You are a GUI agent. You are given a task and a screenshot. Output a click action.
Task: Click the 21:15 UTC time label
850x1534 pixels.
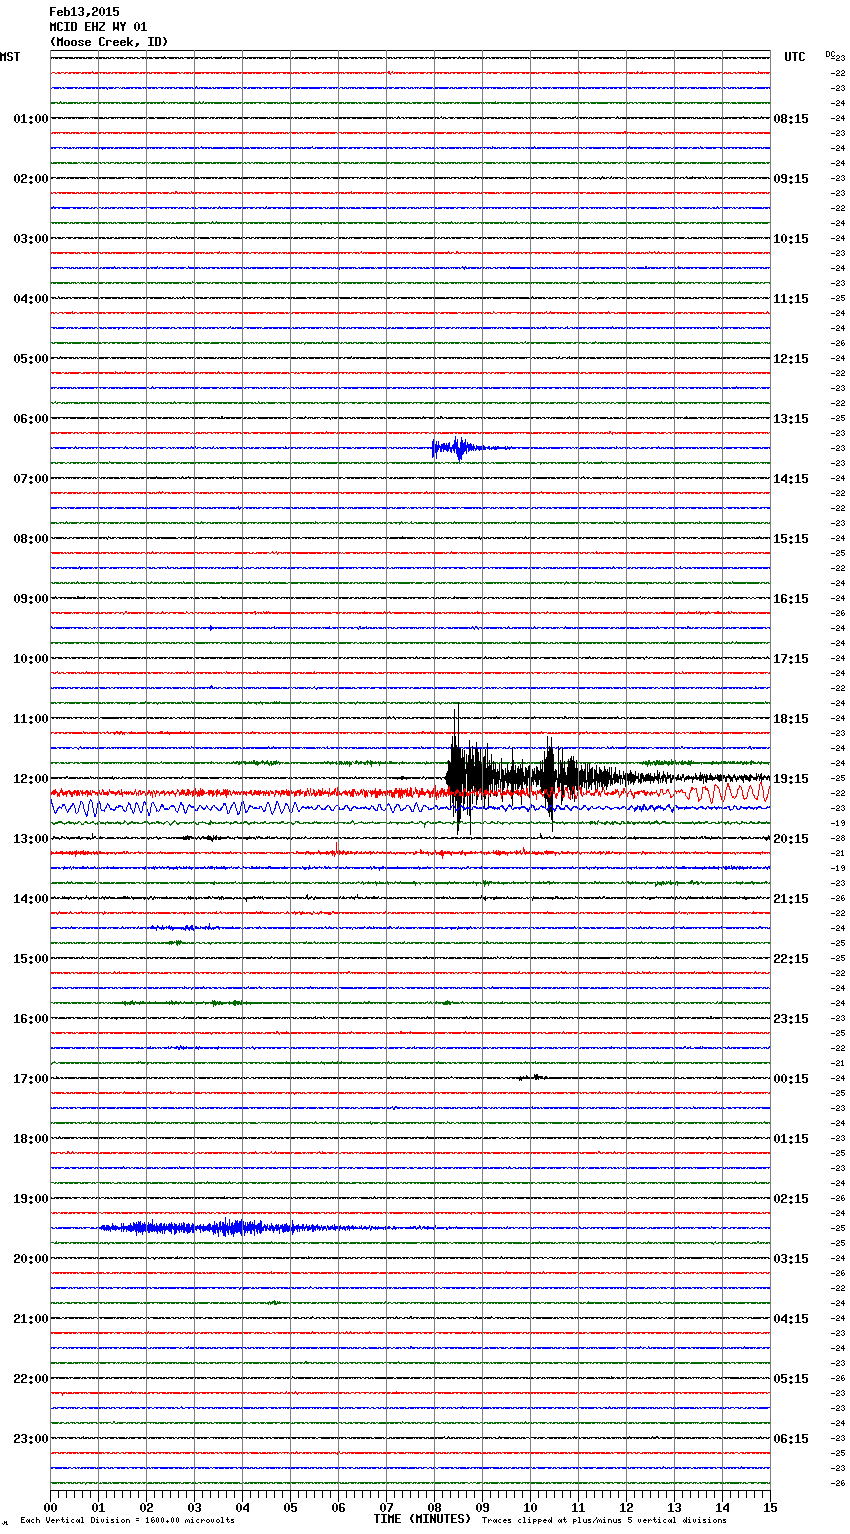(791, 899)
